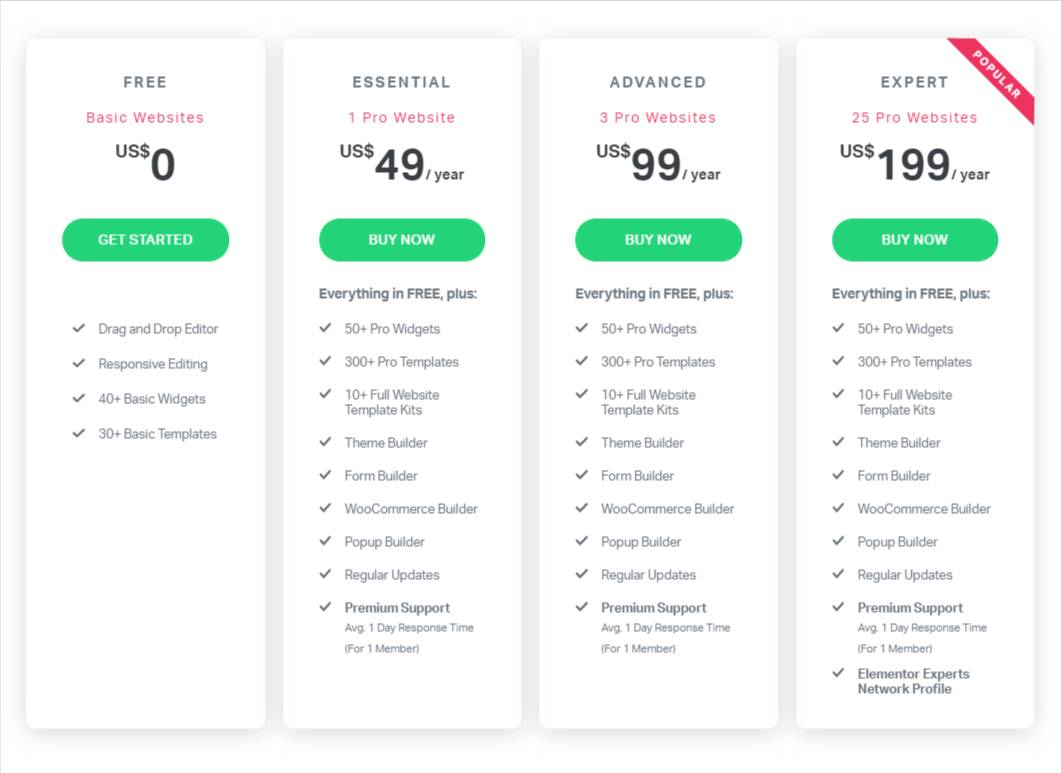The image size is (1061, 773).
Task: Click checkmark beside Expert's Theme Builder
Action: 838,442
